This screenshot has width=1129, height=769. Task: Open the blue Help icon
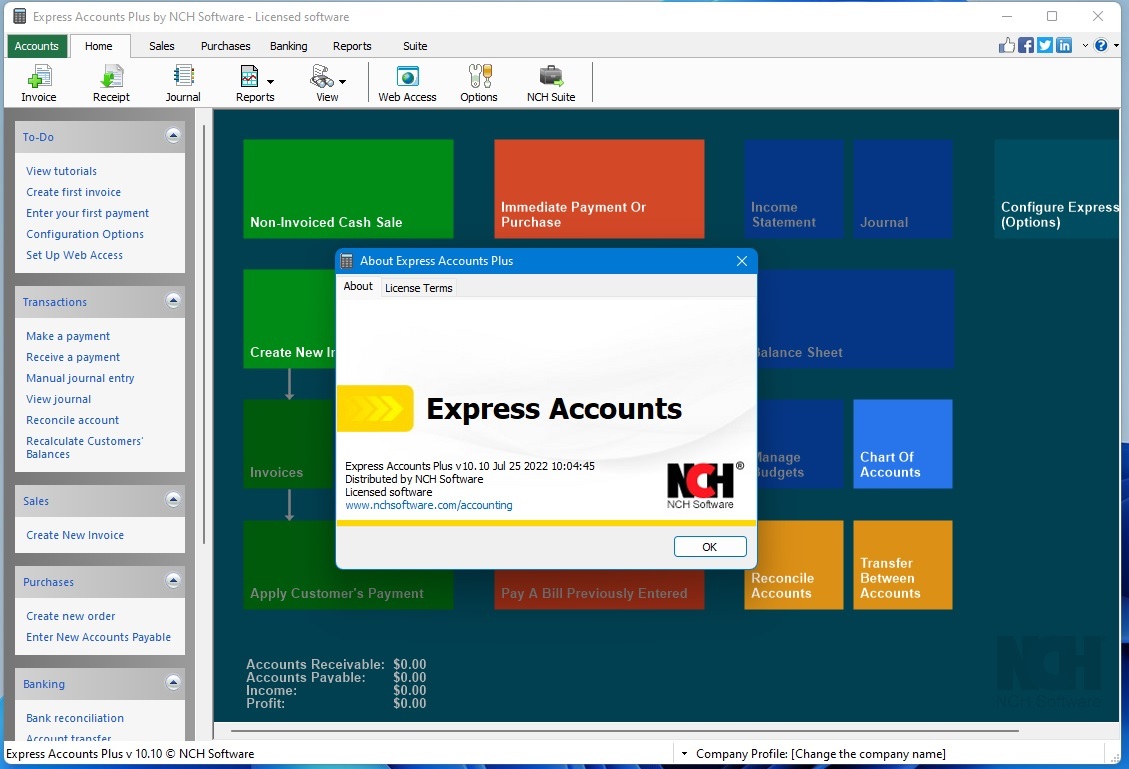click(x=1101, y=45)
